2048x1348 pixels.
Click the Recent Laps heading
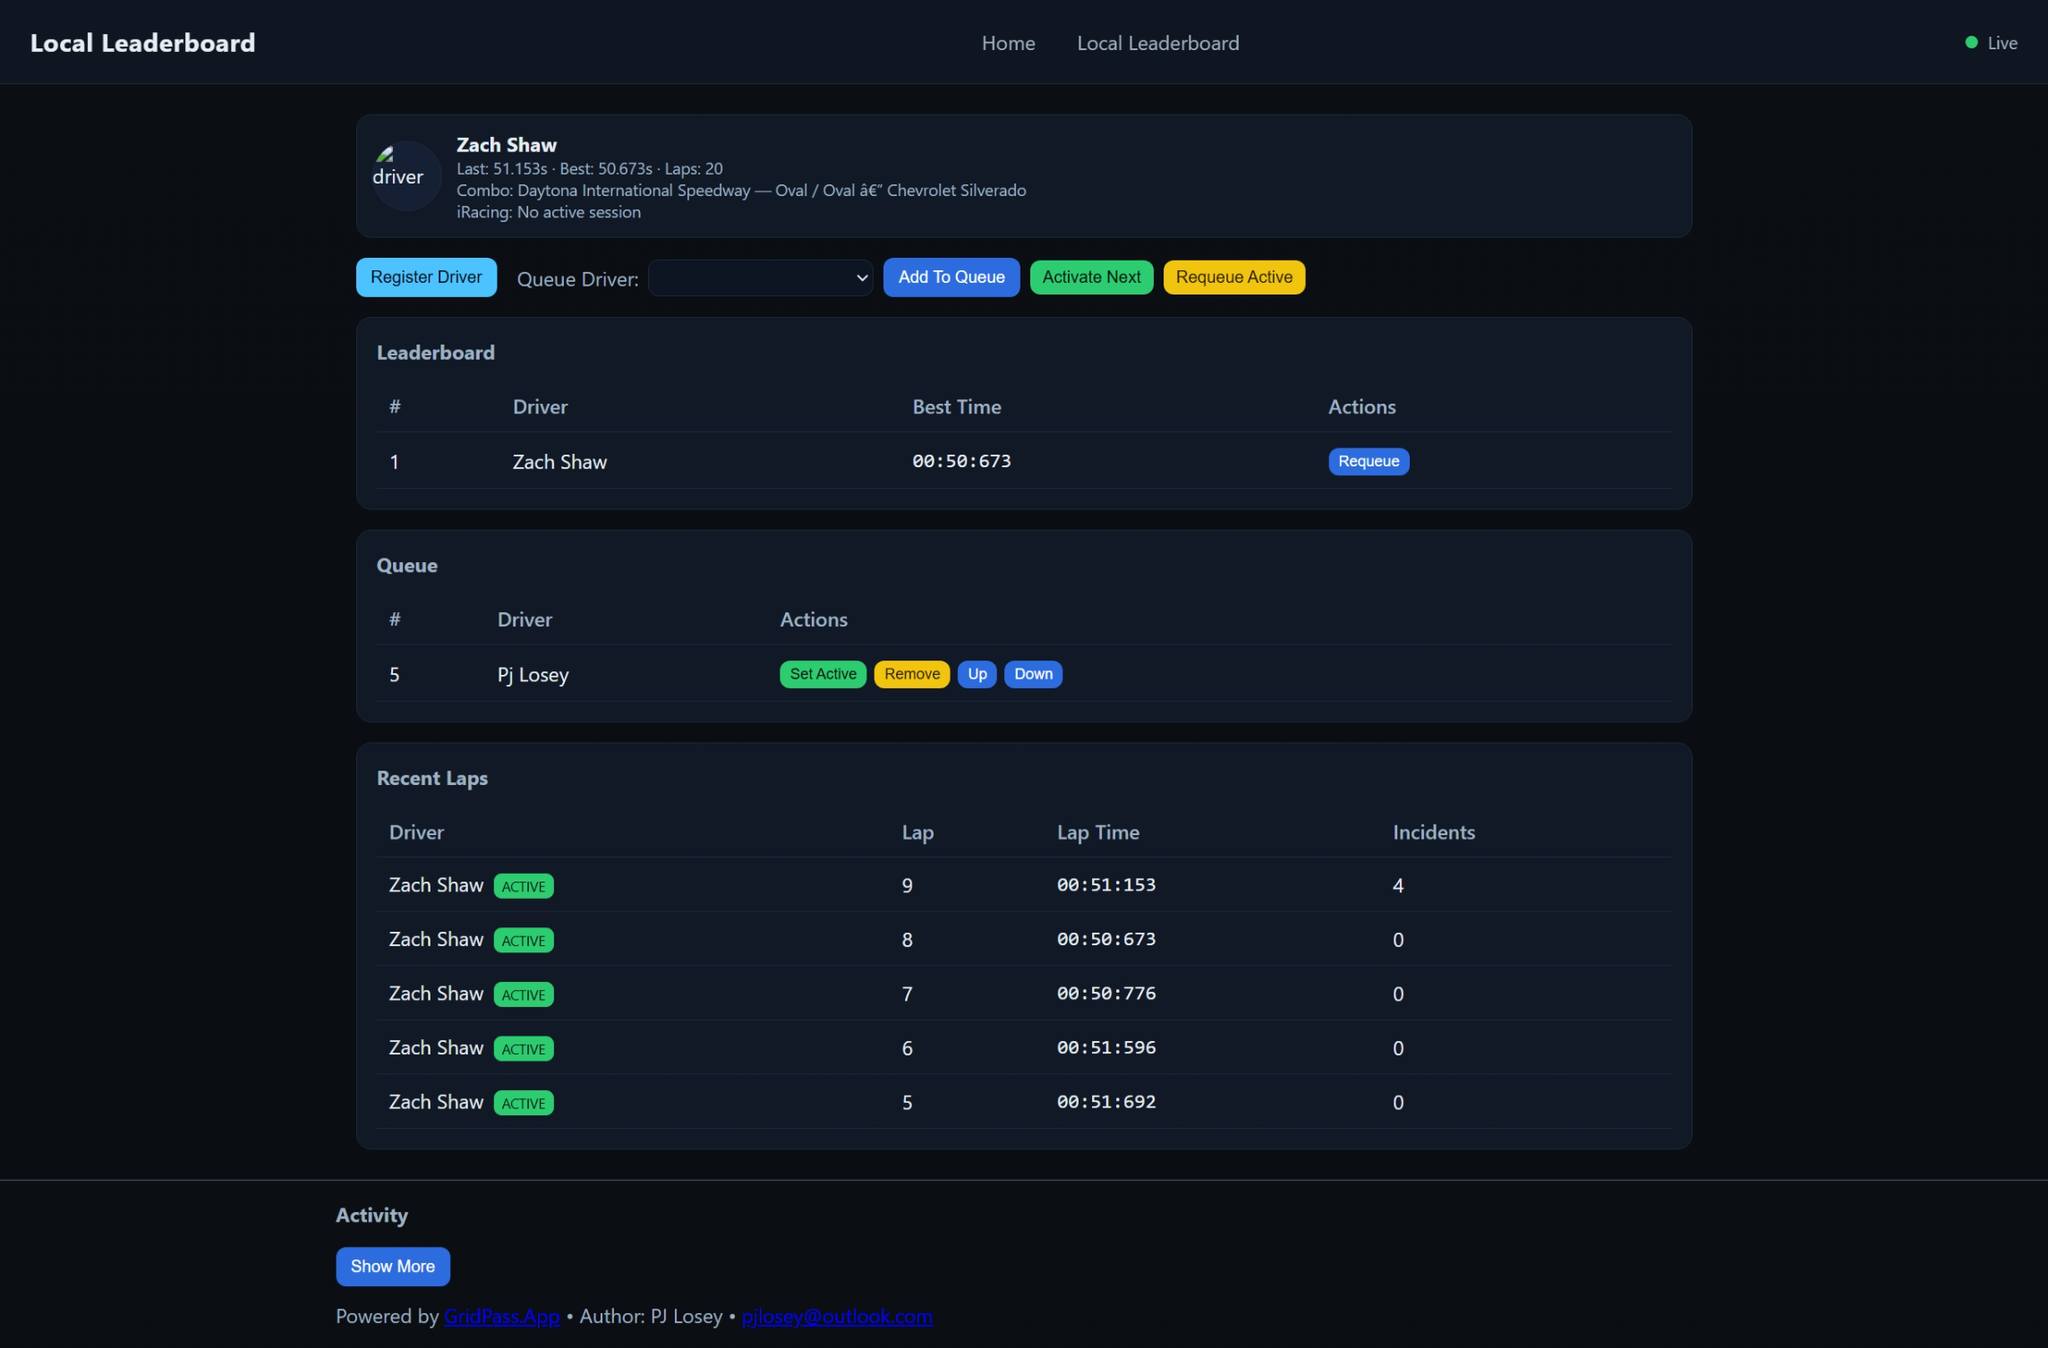[x=432, y=778]
